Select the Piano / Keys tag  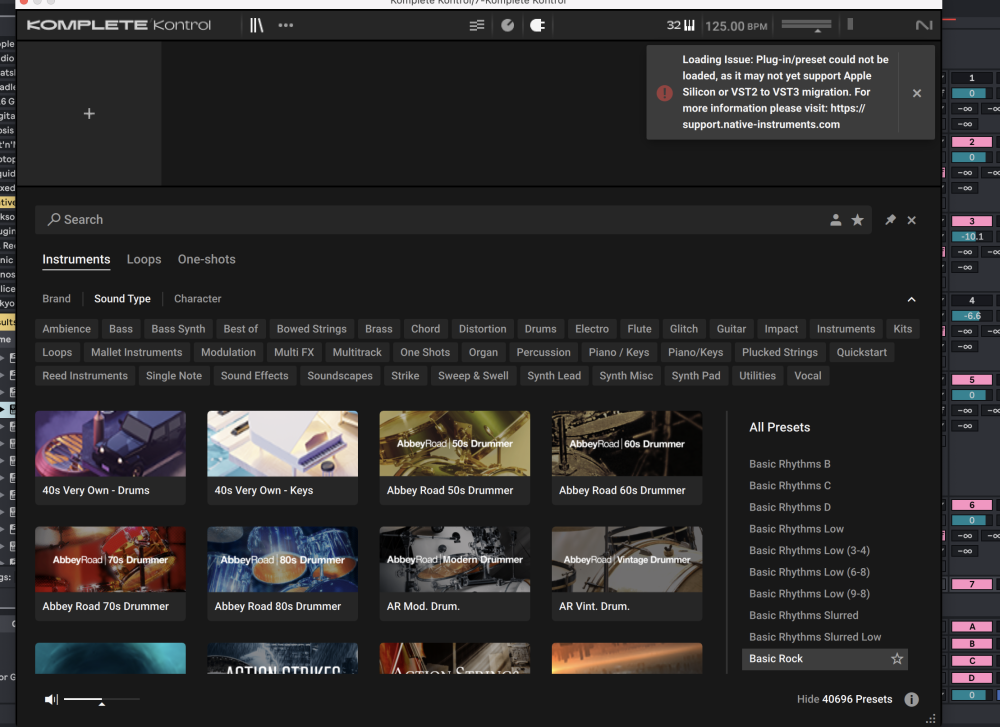pos(619,353)
